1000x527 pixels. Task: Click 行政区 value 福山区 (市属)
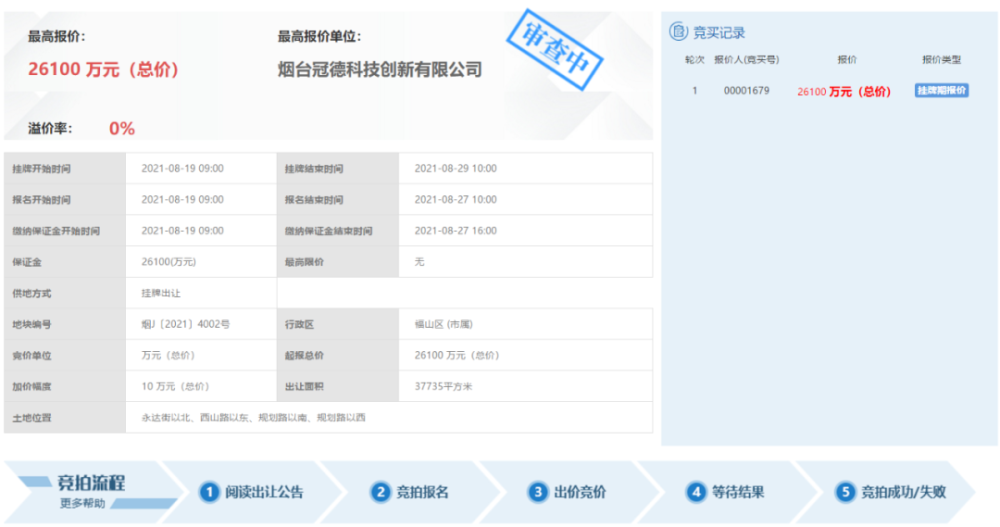point(443,324)
